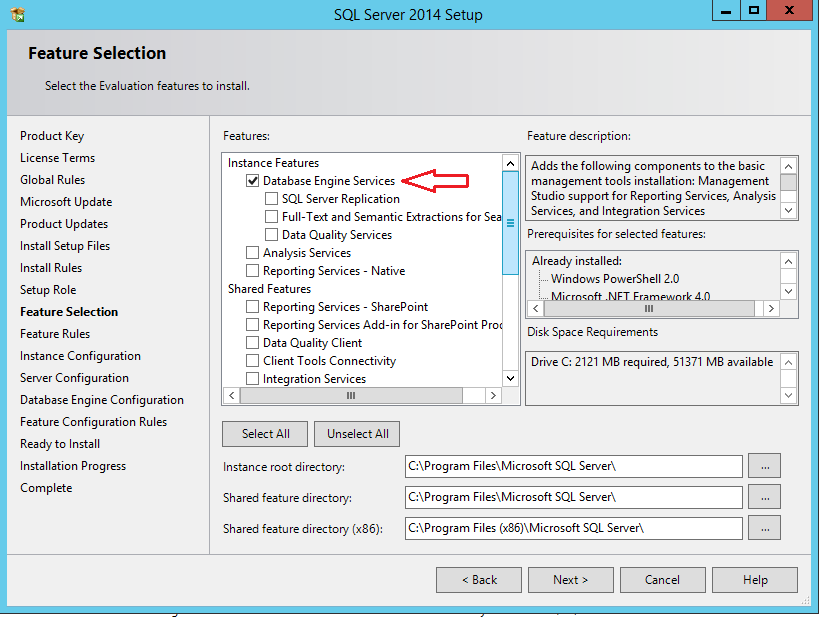Click left arrow of Prerequisites horizontal scrollbar
Image resolution: width=819 pixels, height=625 pixels.
click(x=535, y=309)
